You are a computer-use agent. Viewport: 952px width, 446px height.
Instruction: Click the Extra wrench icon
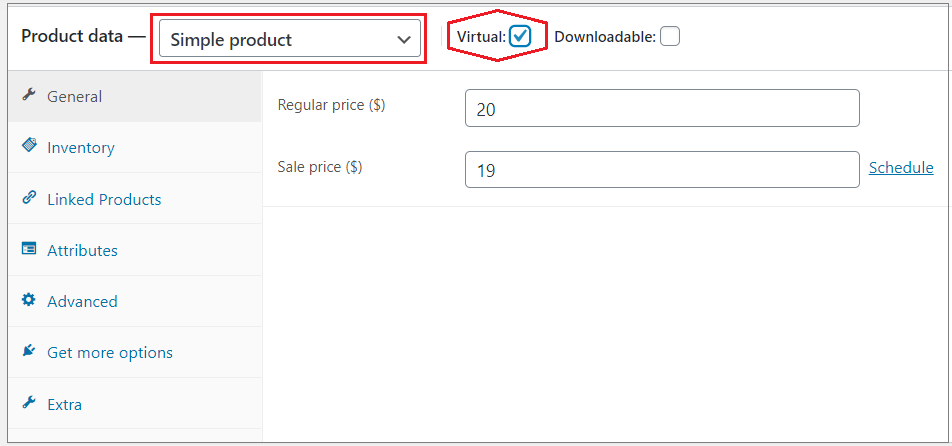tap(28, 403)
